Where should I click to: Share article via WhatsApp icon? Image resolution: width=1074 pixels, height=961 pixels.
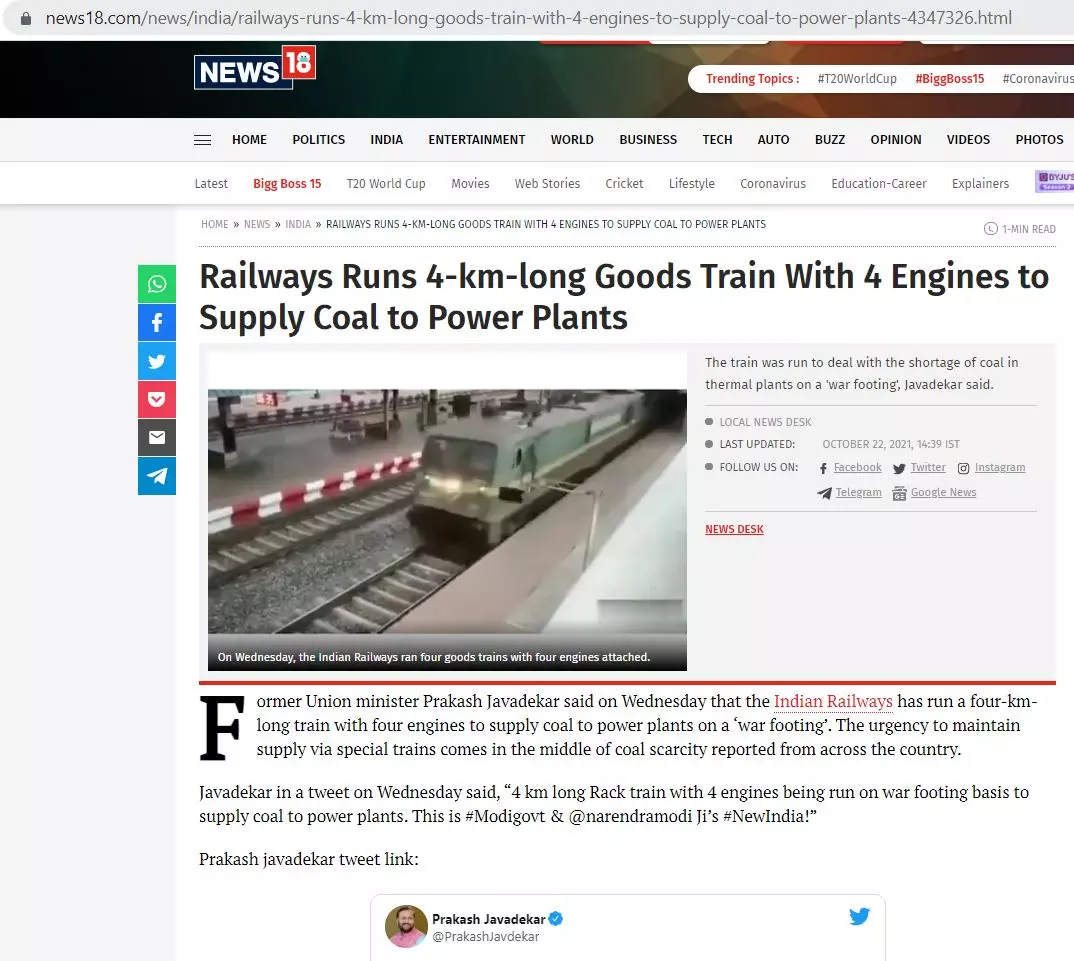click(x=157, y=284)
